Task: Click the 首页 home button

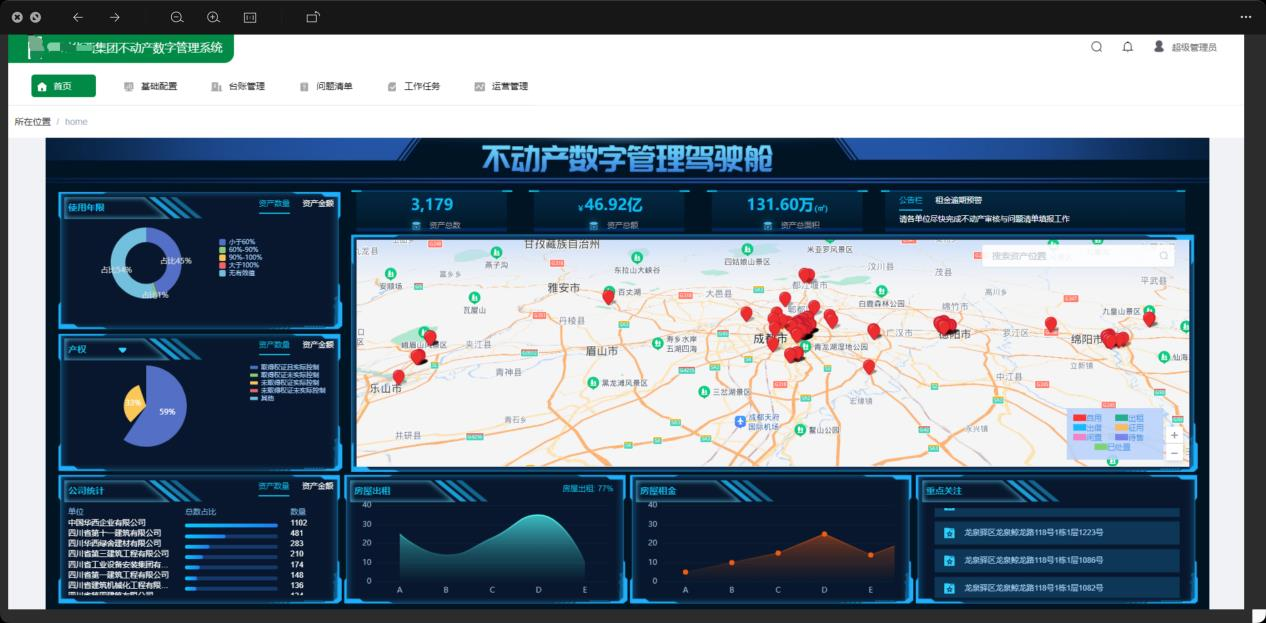Action: (x=63, y=87)
